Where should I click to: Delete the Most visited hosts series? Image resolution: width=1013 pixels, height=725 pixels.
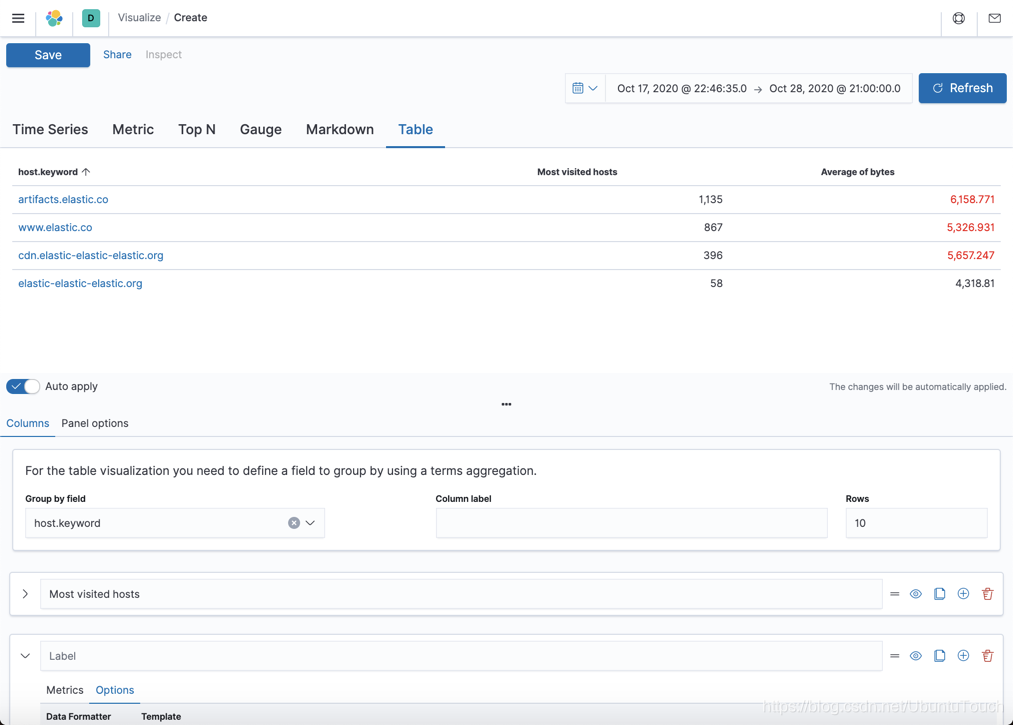click(988, 594)
